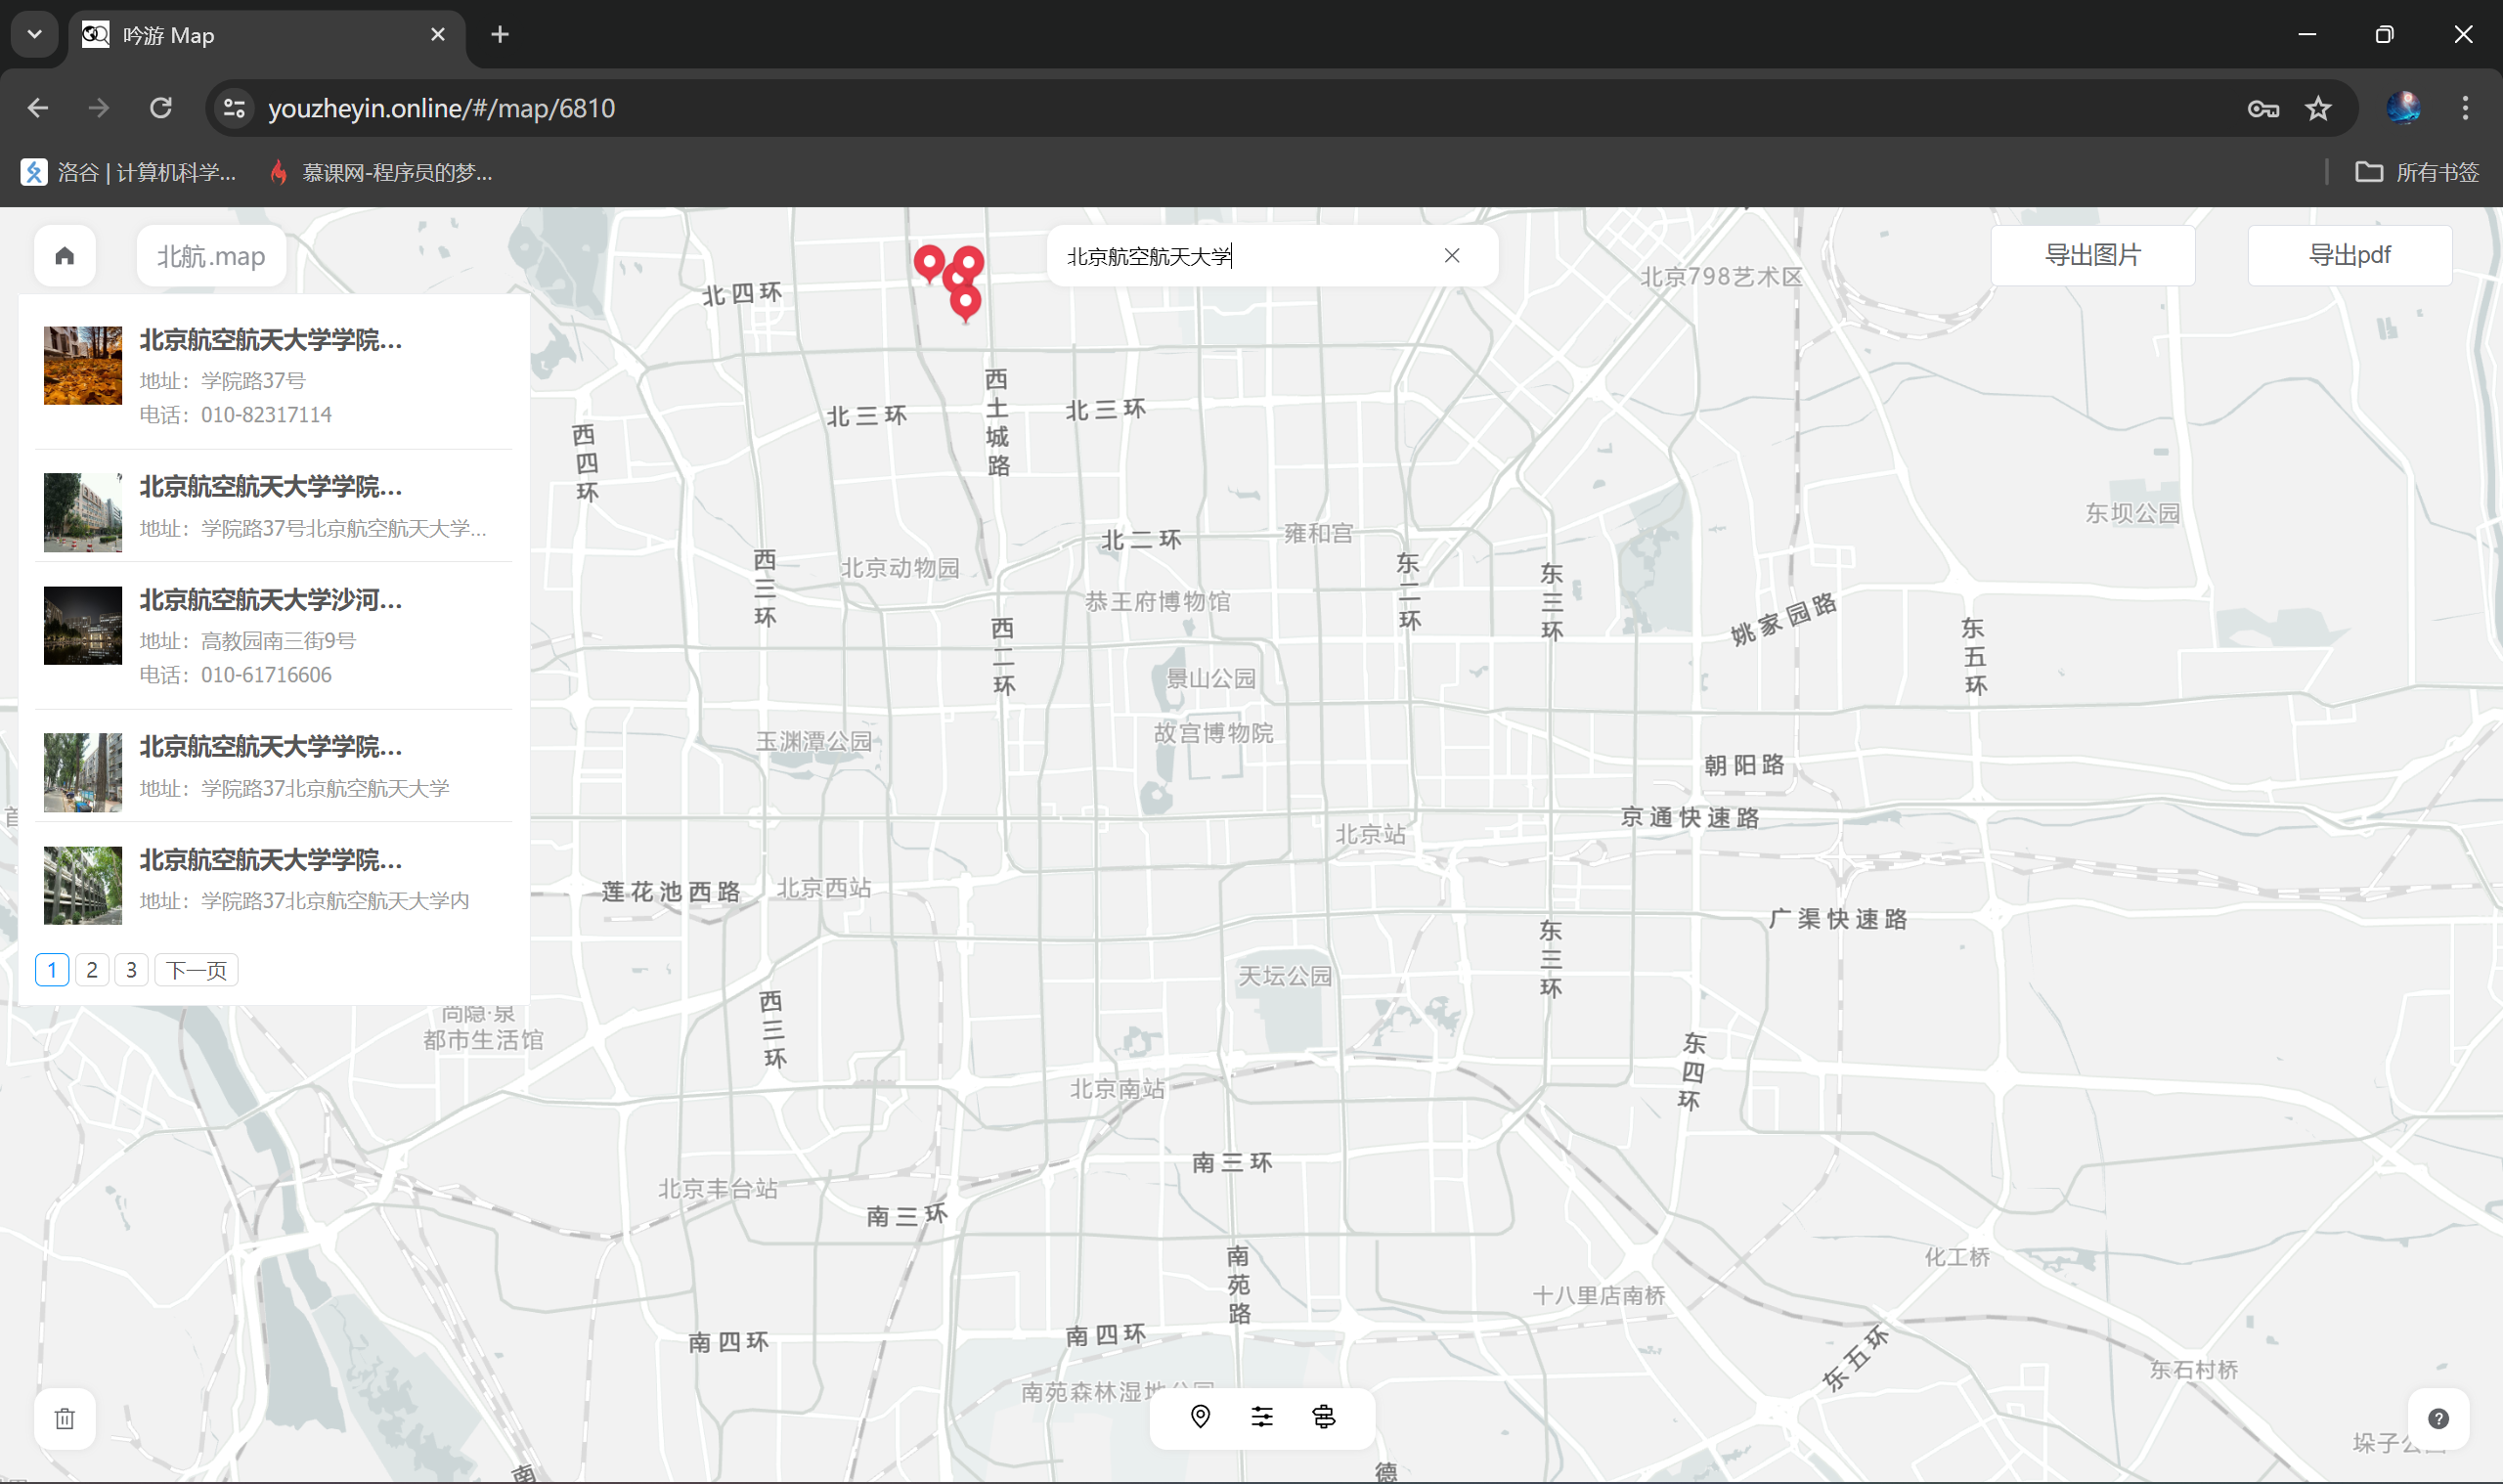Click the trash delete icon
Viewport: 2503px width, 1484px height.
pyautogui.click(x=65, y=1418)
